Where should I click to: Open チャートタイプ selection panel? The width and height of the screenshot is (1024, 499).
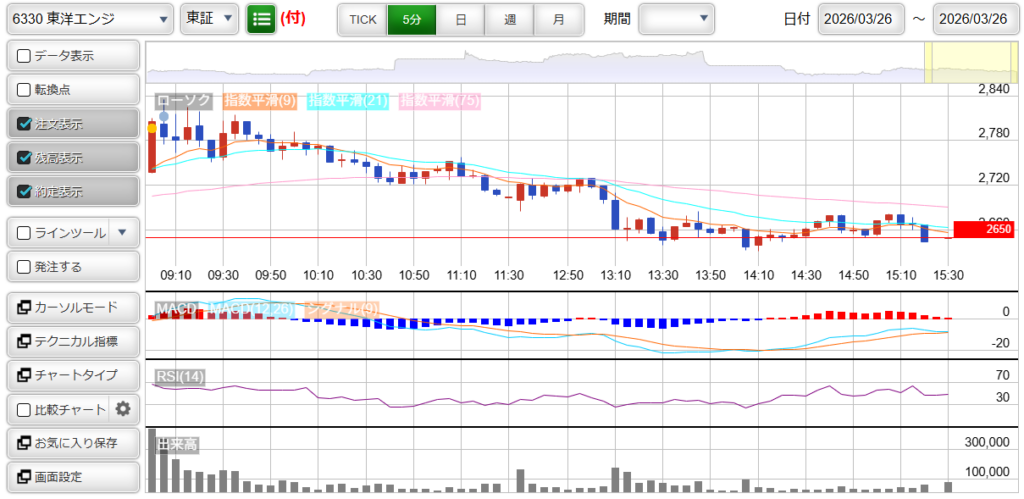(72, 375)
